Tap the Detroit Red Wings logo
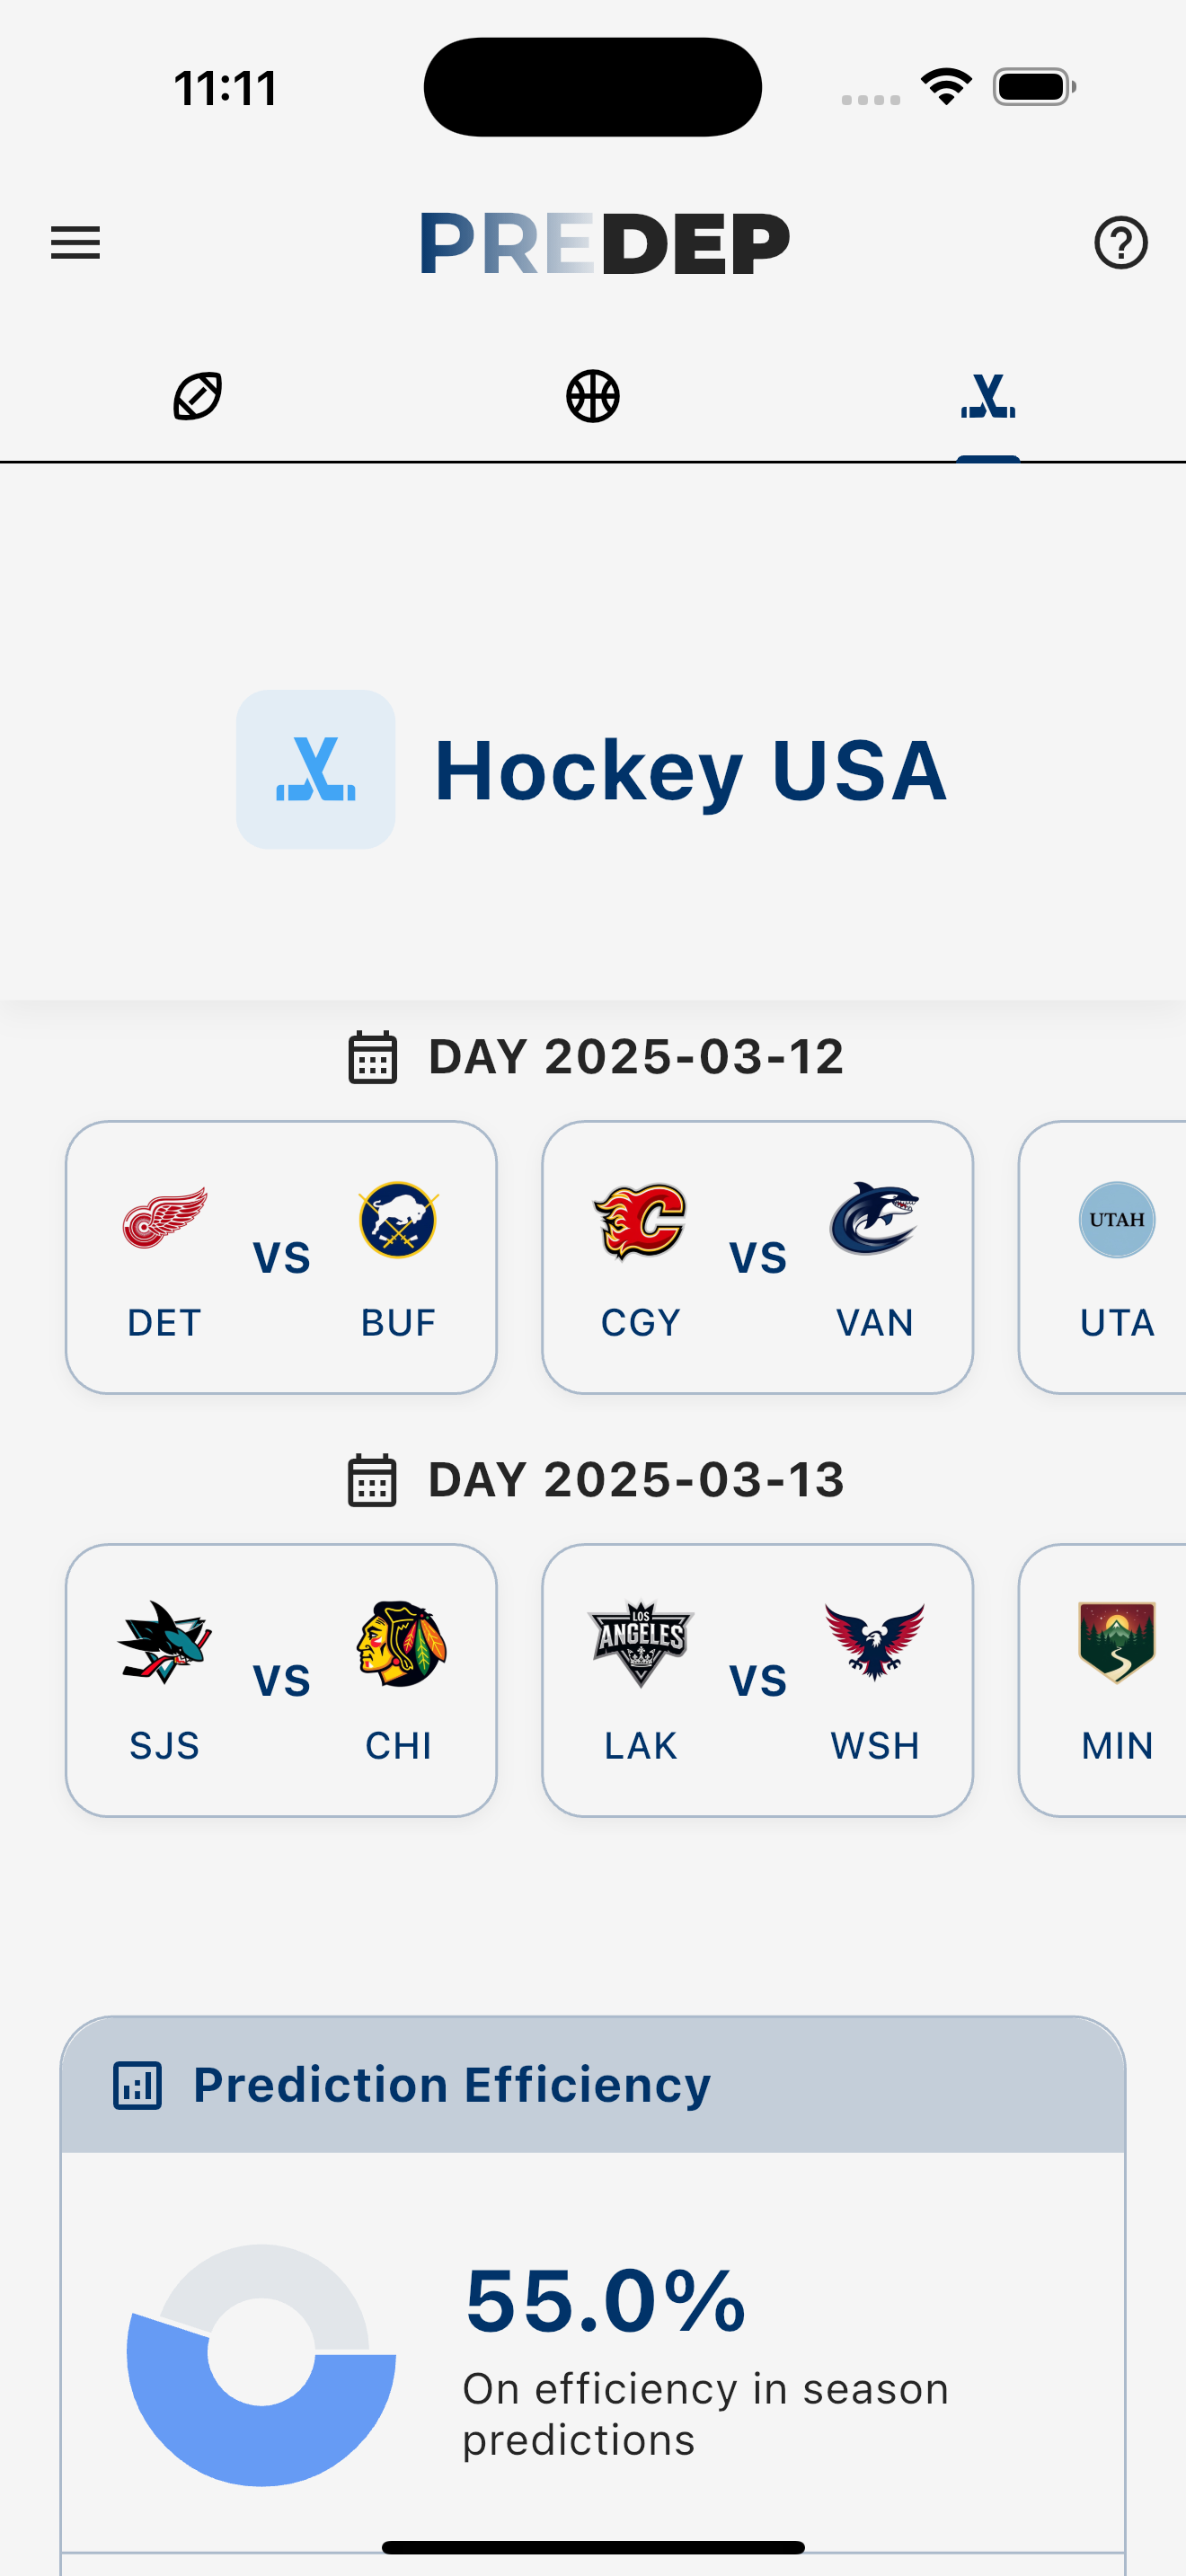Screen dimensions: 1186x2576 pos(164,1218)
